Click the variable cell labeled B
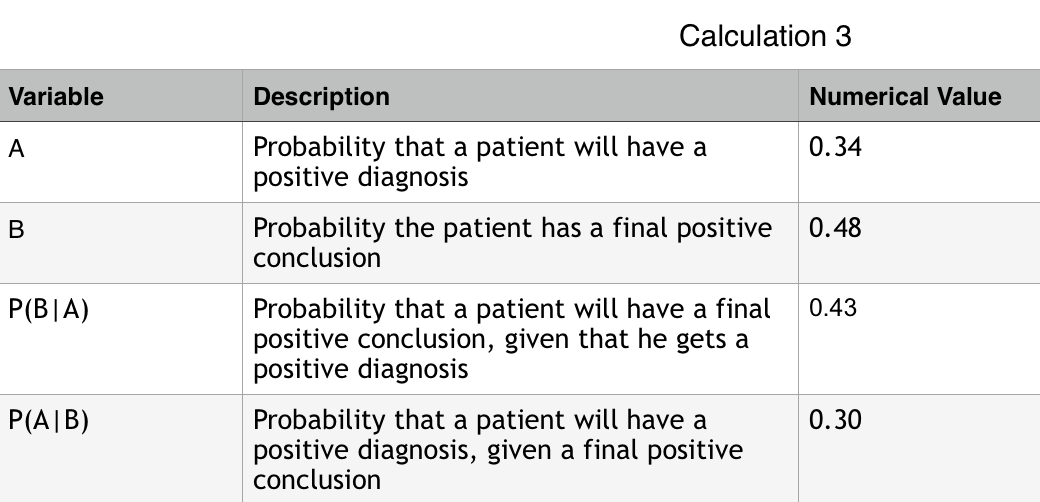The width and height of the screenshot is (1040, 502). 16,230
